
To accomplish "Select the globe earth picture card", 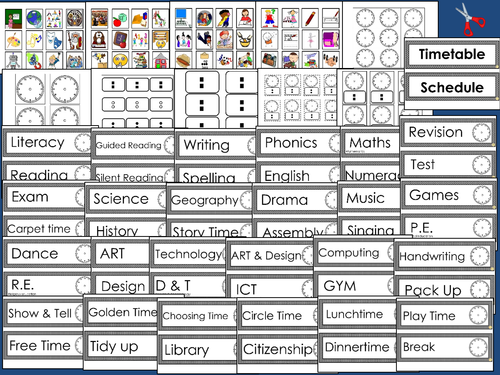I will [x=34, y=19].
